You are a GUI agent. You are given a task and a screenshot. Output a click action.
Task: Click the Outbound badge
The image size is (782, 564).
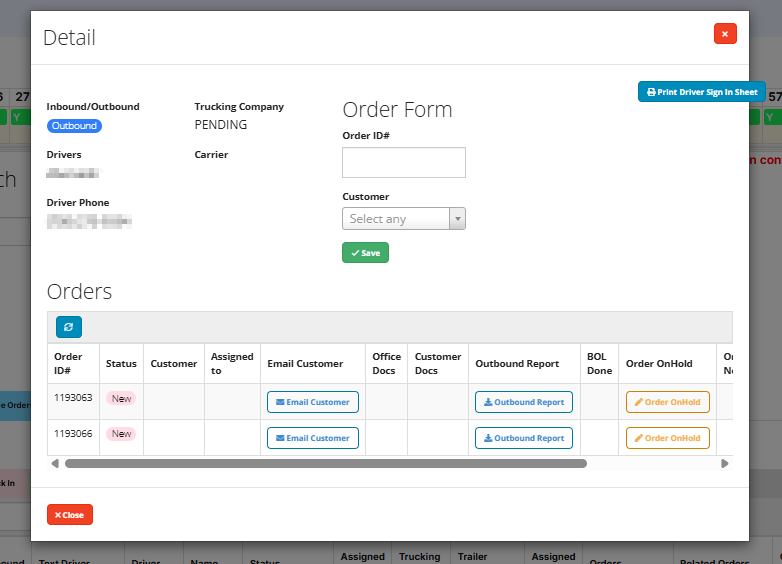point(74,126)
